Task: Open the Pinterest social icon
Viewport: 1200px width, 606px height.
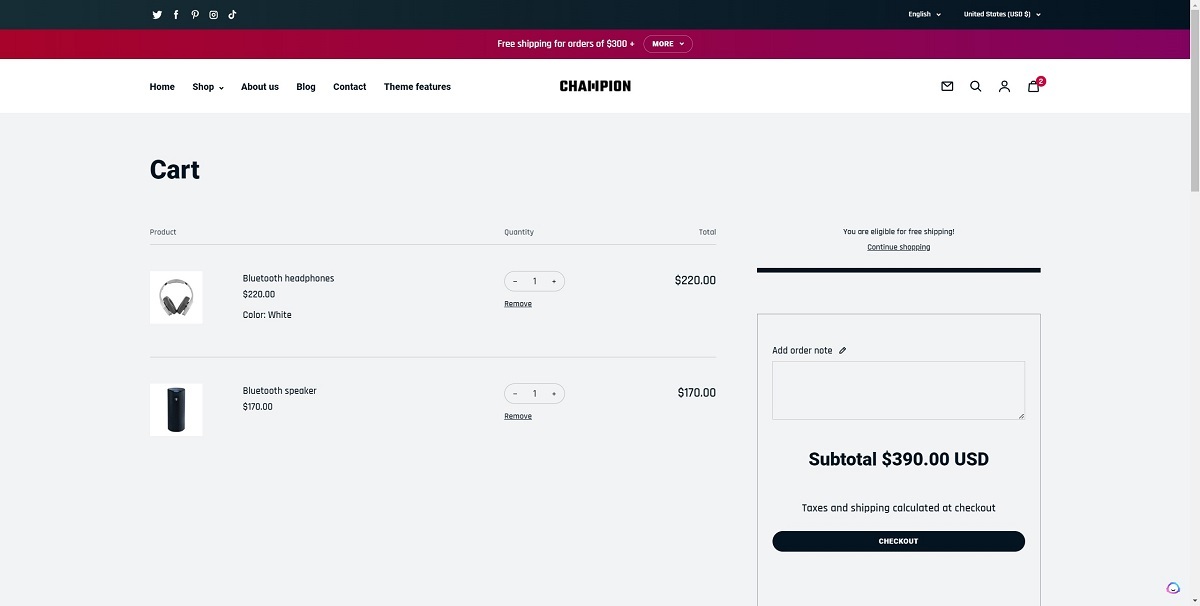Action: pos(194,14)
